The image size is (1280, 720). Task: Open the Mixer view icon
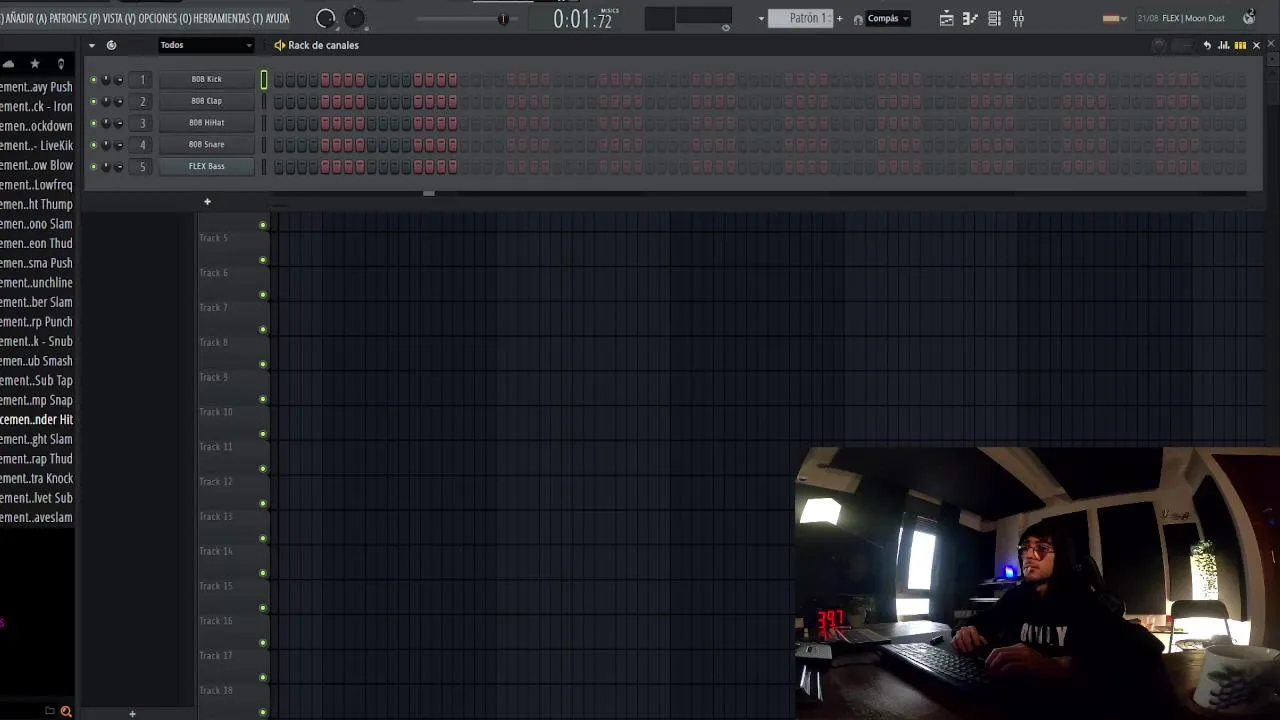click(x=1018, y=18)
